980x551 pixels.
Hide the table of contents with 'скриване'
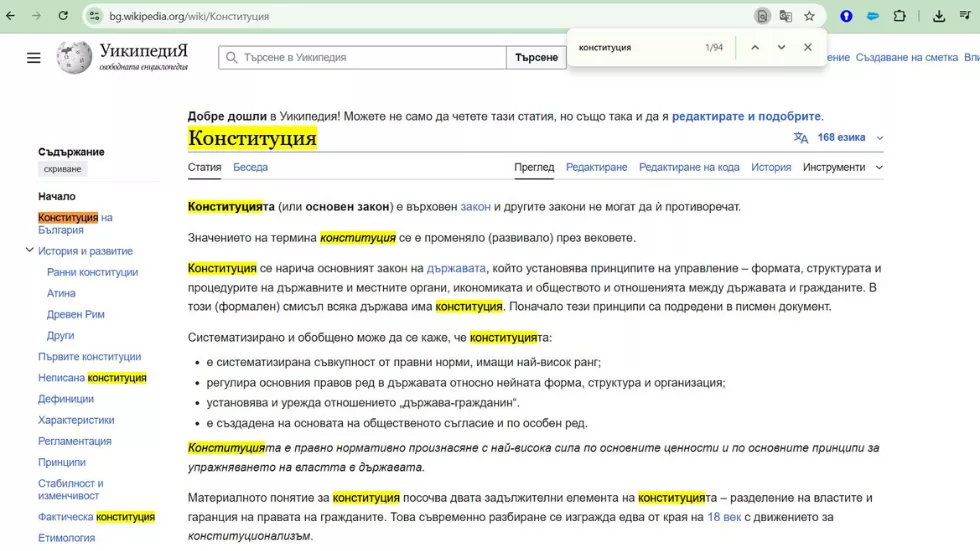[63, 169]
